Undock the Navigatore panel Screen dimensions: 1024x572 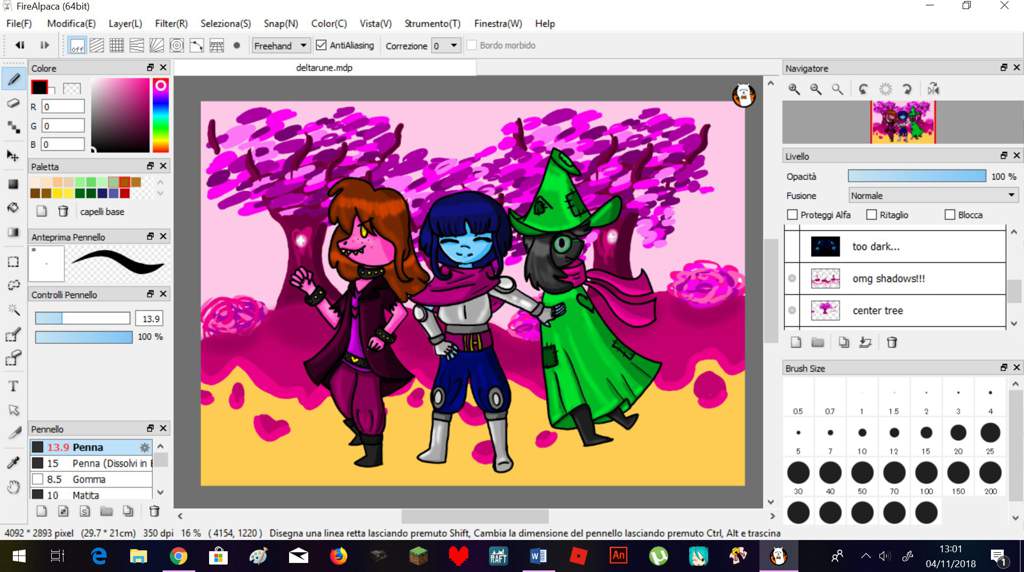pos(1004,68)
